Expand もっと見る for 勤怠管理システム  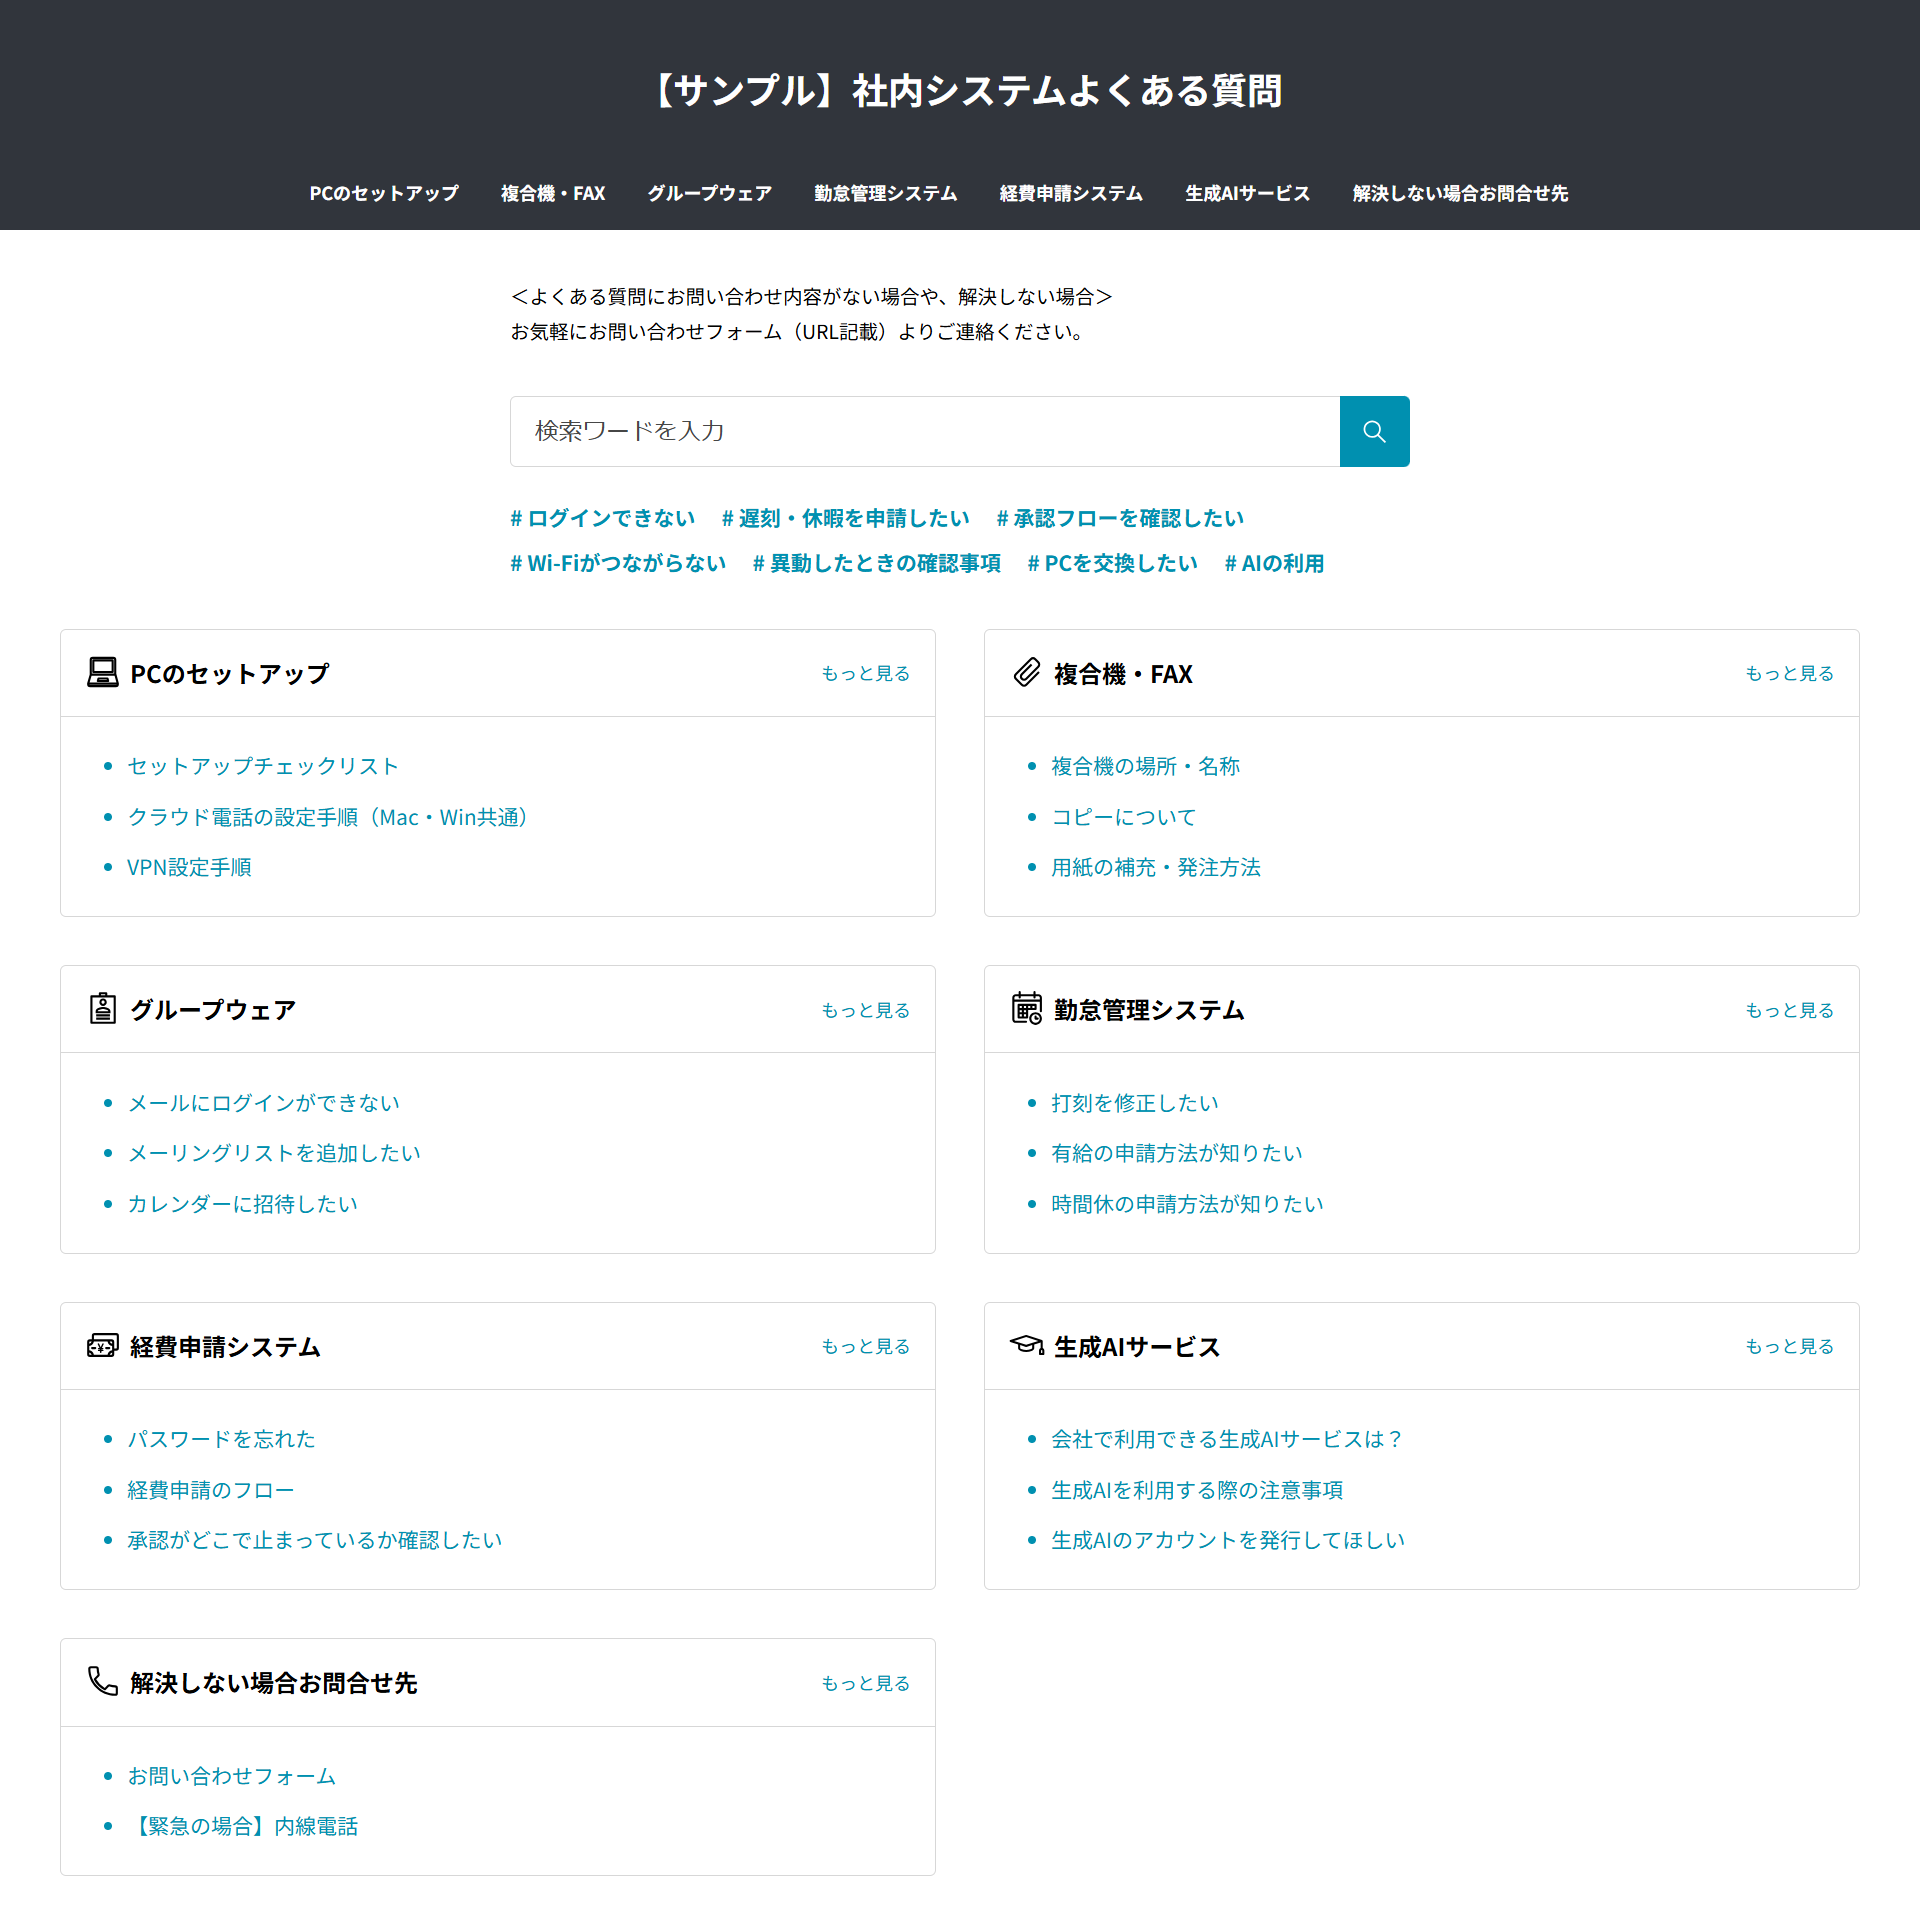(x=1789, y=1010)
